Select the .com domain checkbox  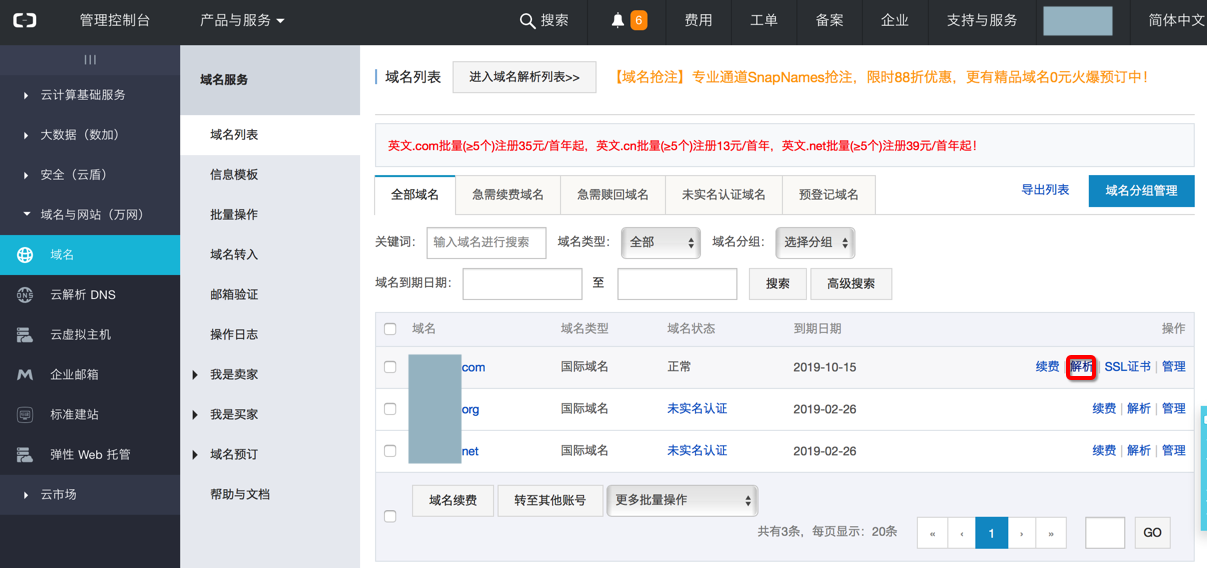[x=390, y=367]
